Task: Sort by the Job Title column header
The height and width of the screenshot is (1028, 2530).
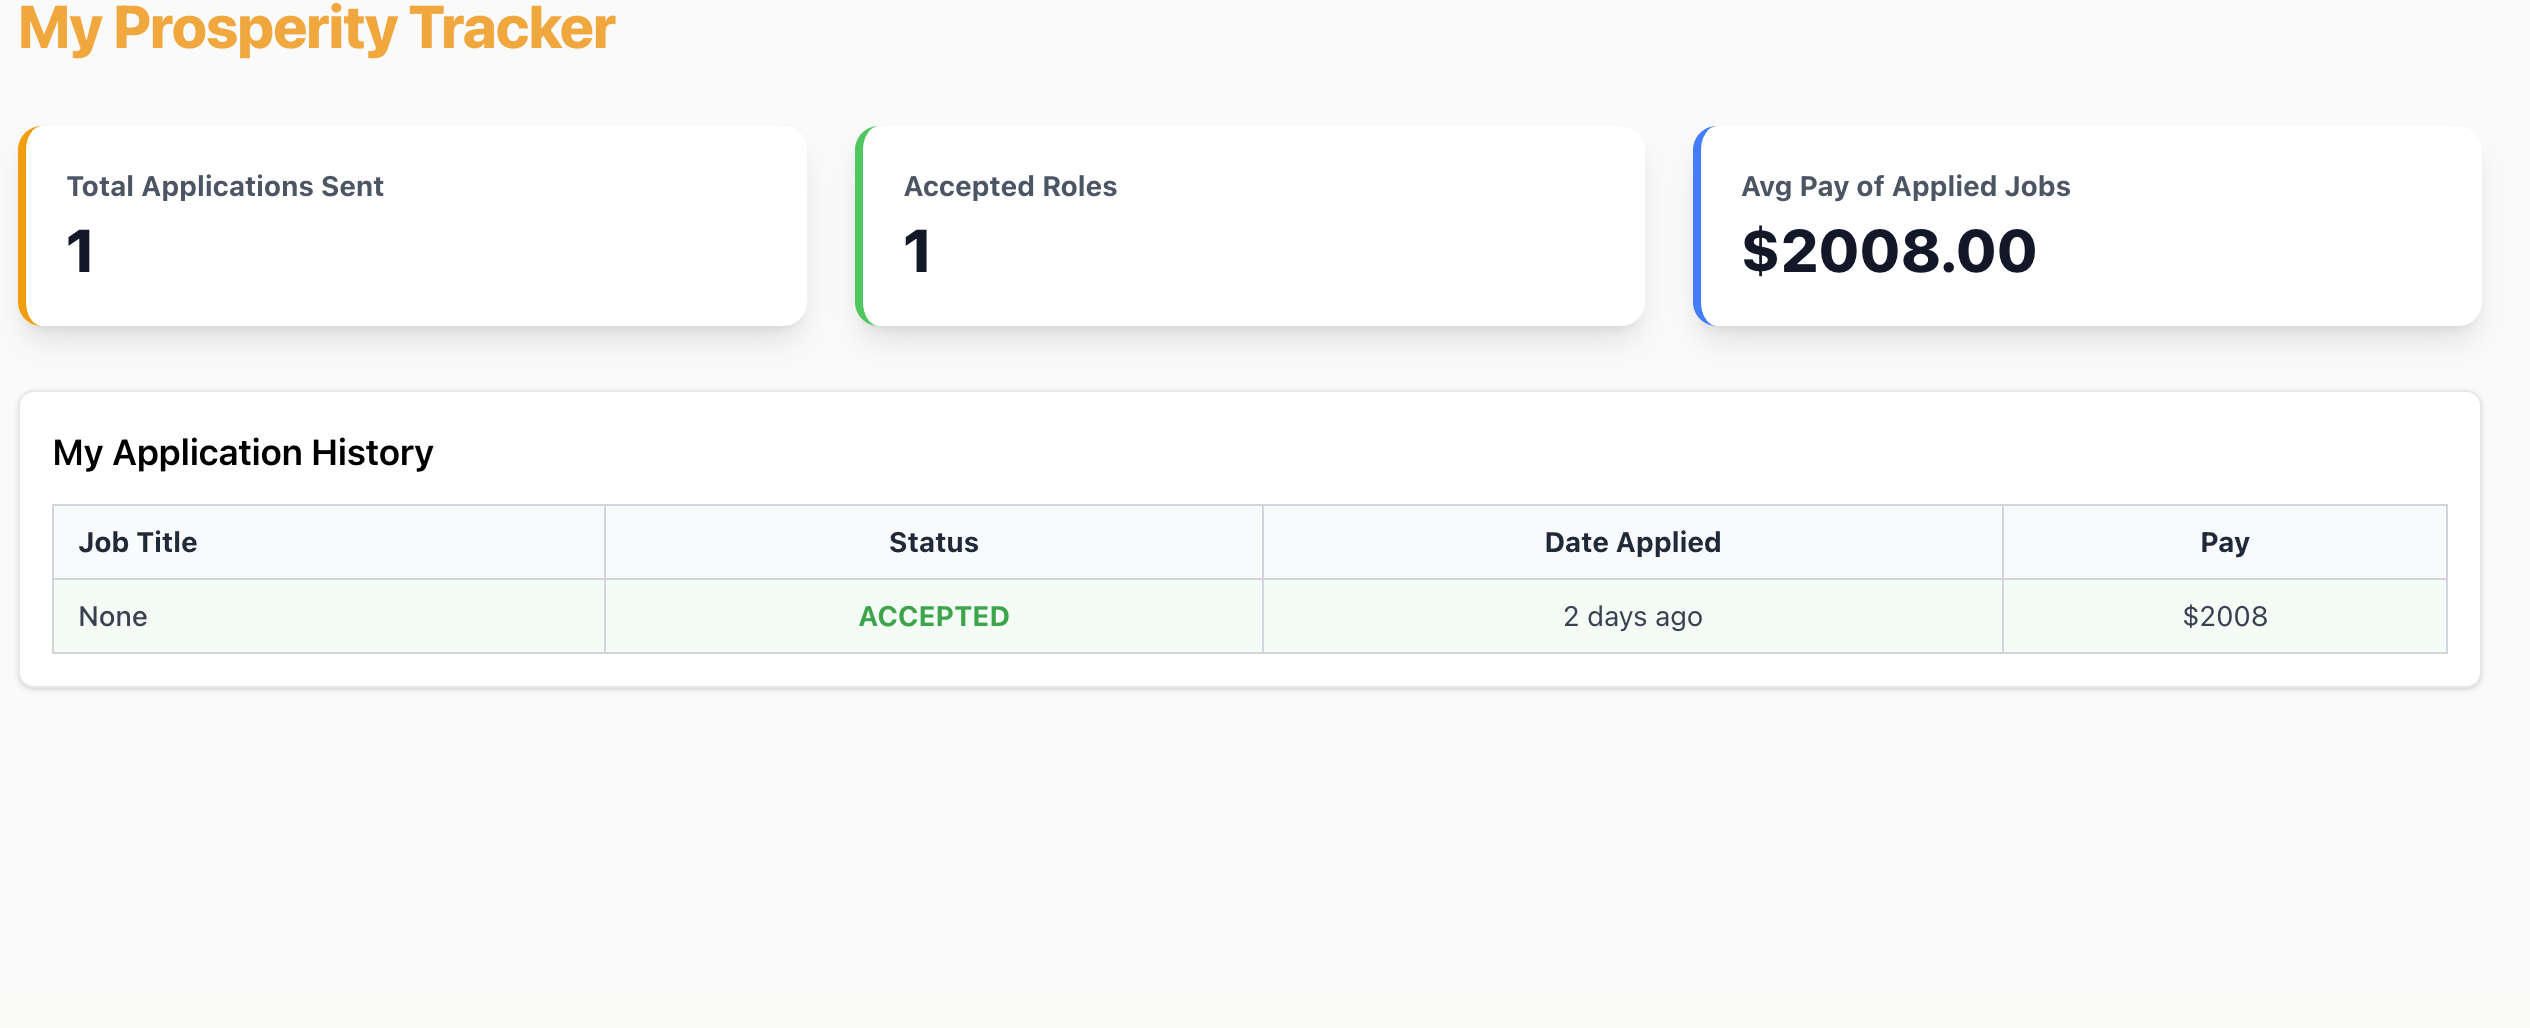Action: point(138,542)
